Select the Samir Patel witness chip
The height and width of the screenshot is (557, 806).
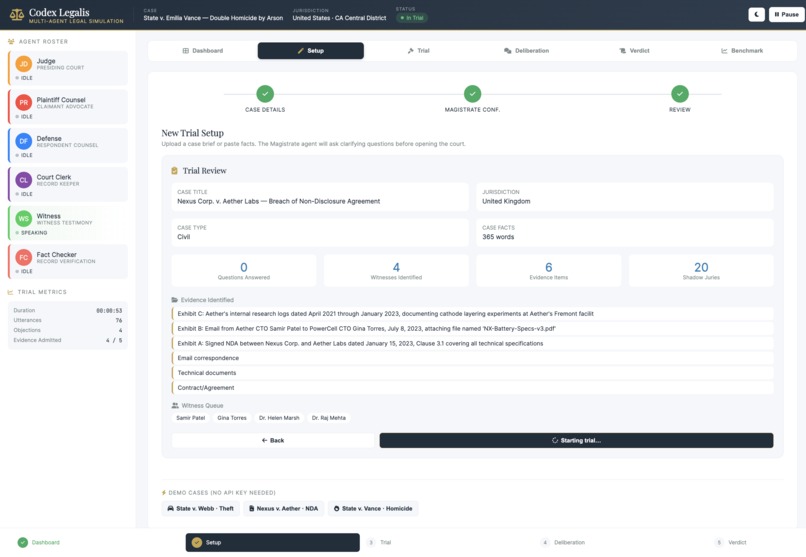(191, 418)
